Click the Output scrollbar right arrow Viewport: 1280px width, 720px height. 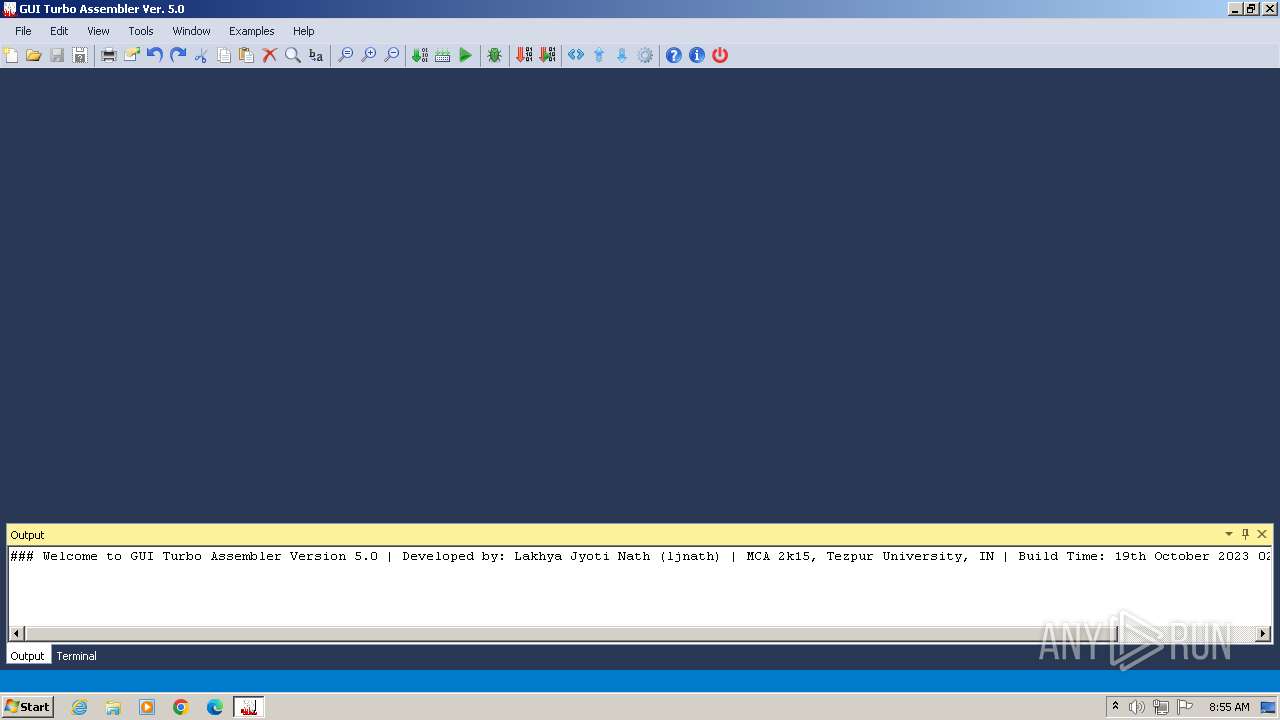(1263, 633)
